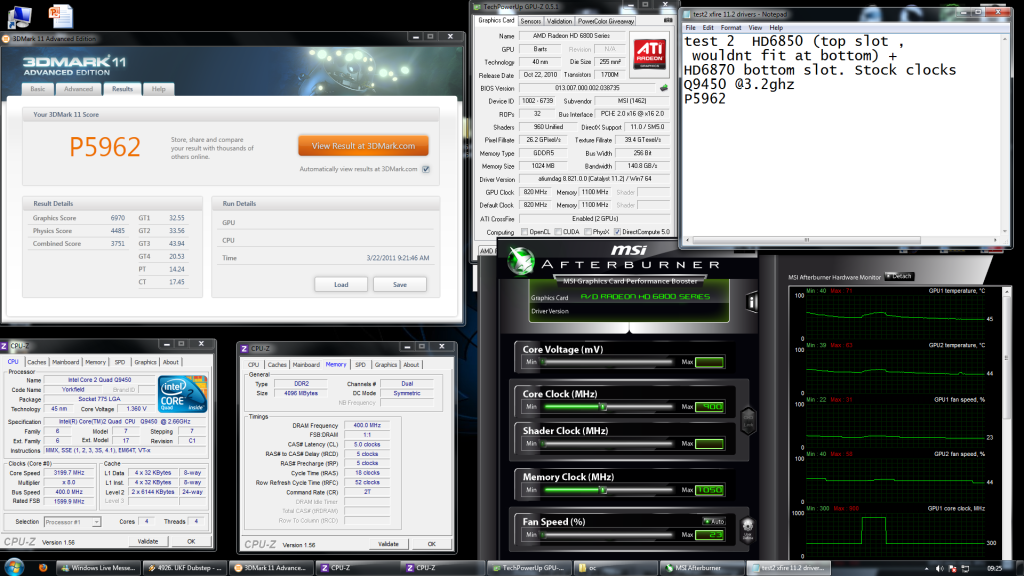This screenshot has width=1024, height=576.
Task: Toggle the CUDA checkbox in GPU-Z
Action: pyautogui.click(x=558, y=232)
